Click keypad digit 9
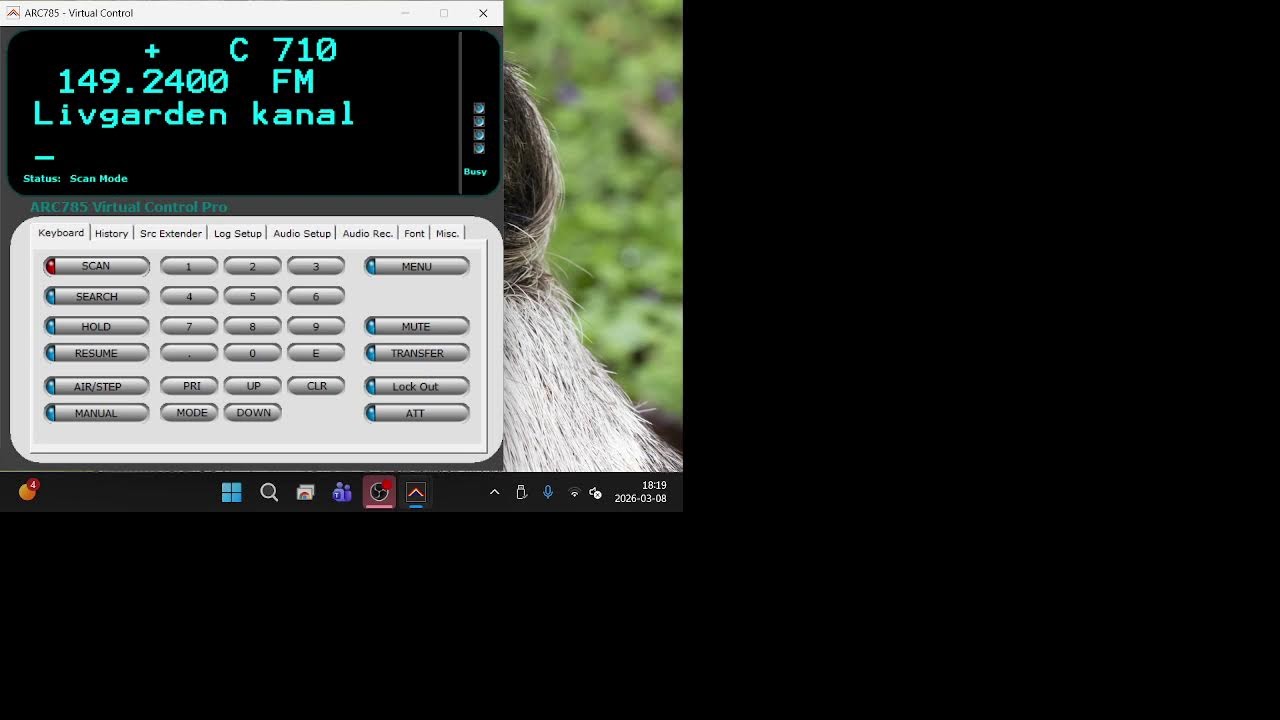 (x=316, y=326)
